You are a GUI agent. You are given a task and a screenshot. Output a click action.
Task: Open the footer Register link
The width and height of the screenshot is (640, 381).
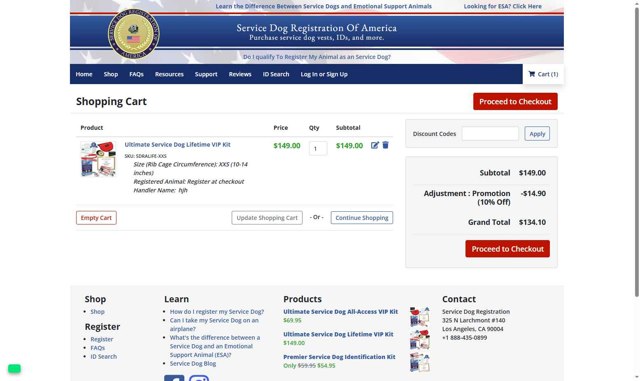pos(102,339)
